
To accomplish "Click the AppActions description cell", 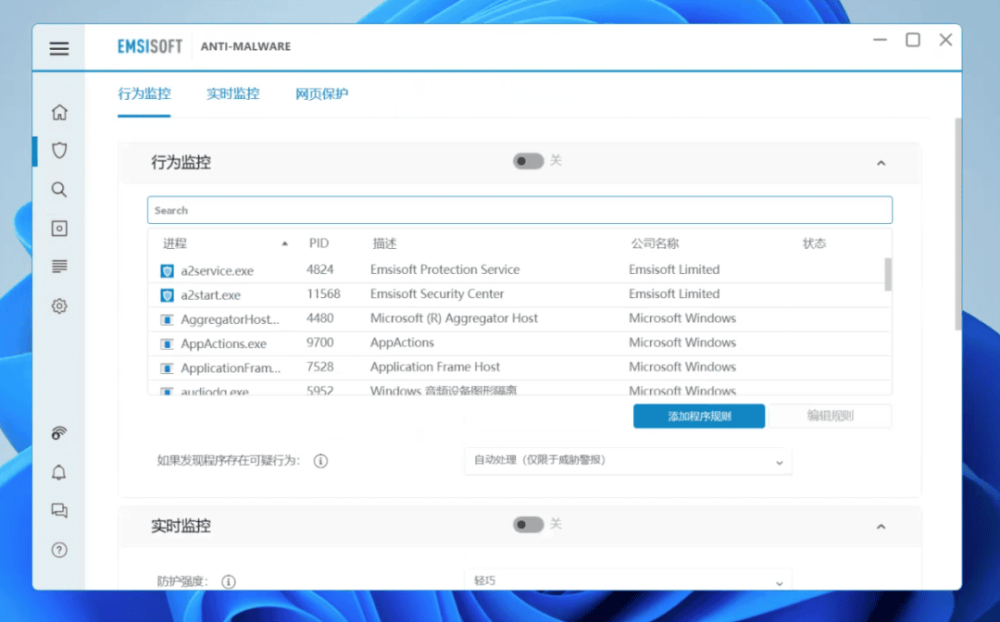I will pyautogui.click(x=402, y=343).
